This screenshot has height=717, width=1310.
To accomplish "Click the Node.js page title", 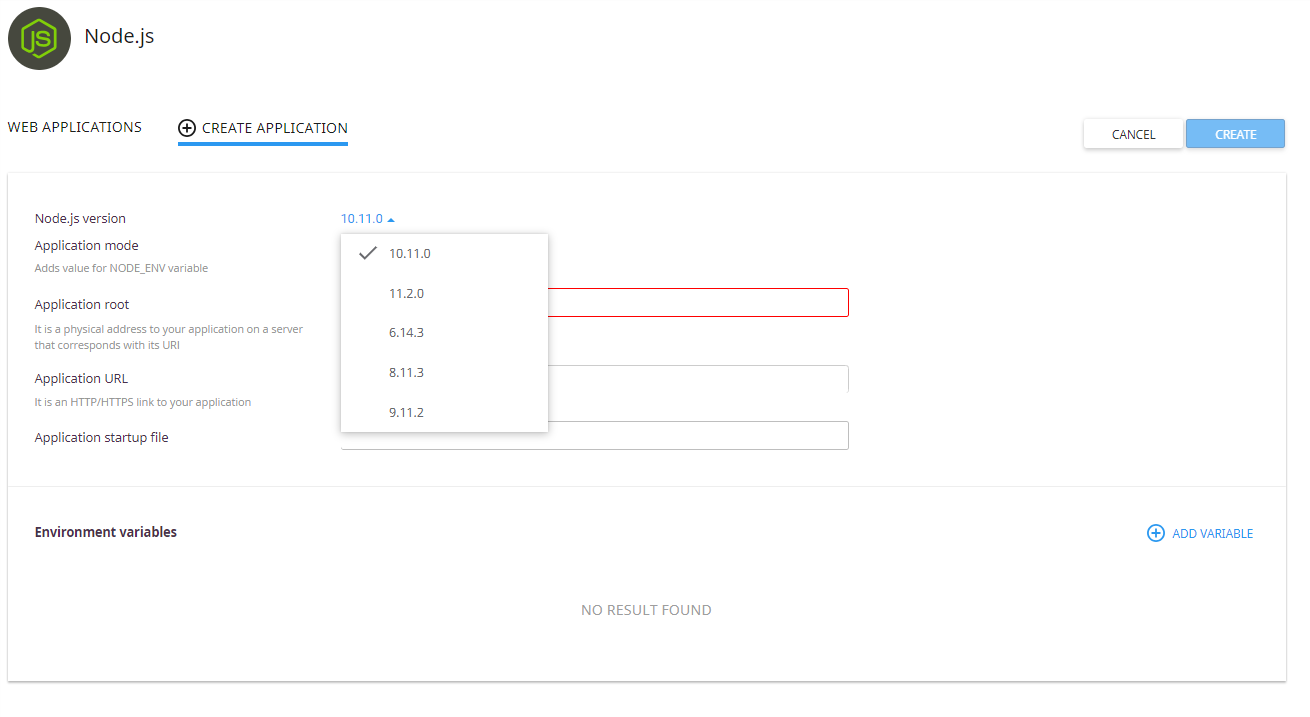I will tap(119, 36).
